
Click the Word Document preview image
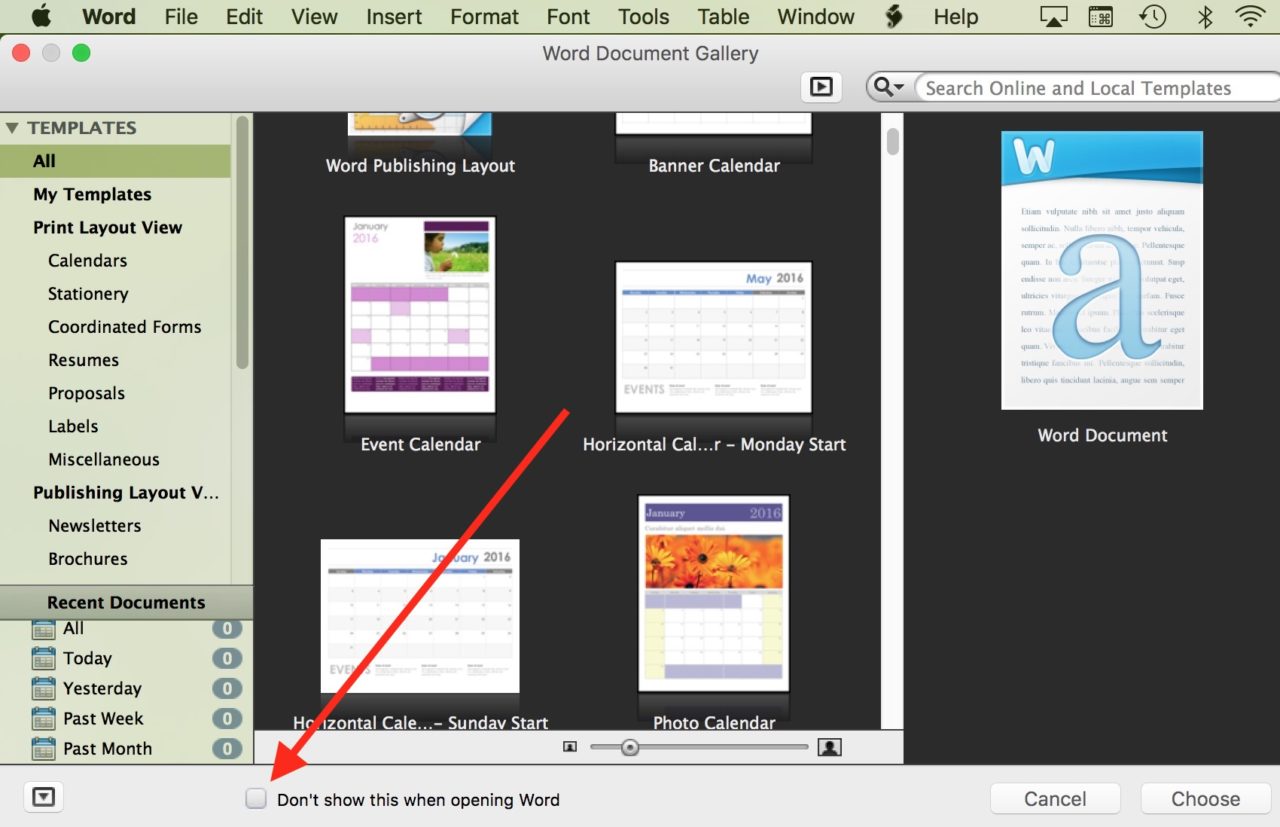[x=1102, y=270]
